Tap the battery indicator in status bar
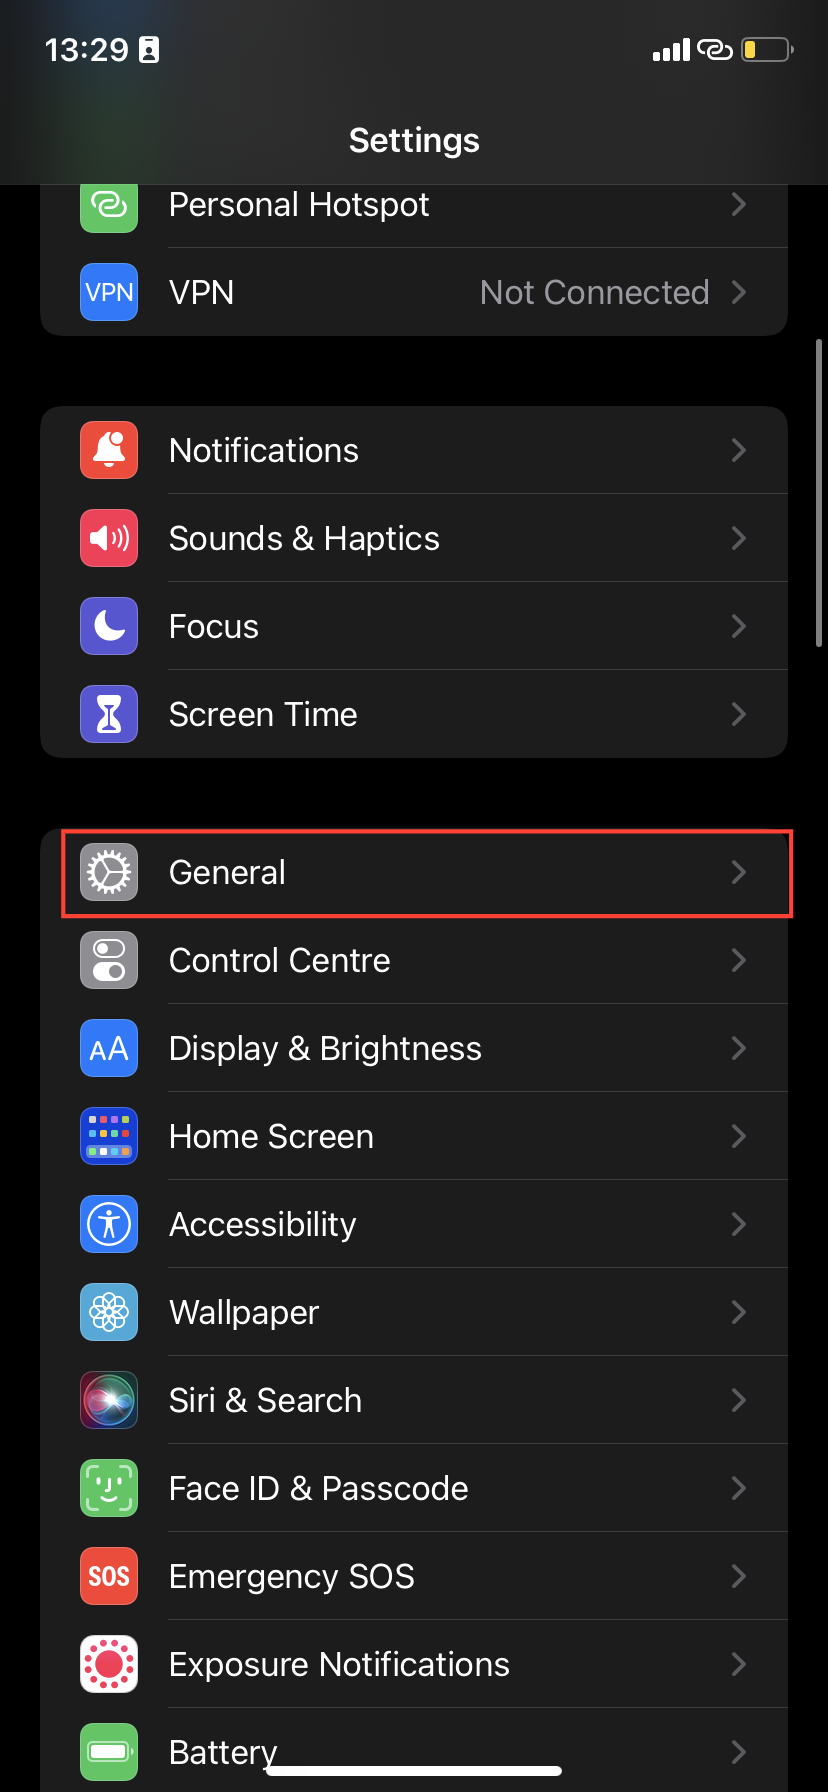The width and height of the screenshot is (828, 1792). coord(767,50)
